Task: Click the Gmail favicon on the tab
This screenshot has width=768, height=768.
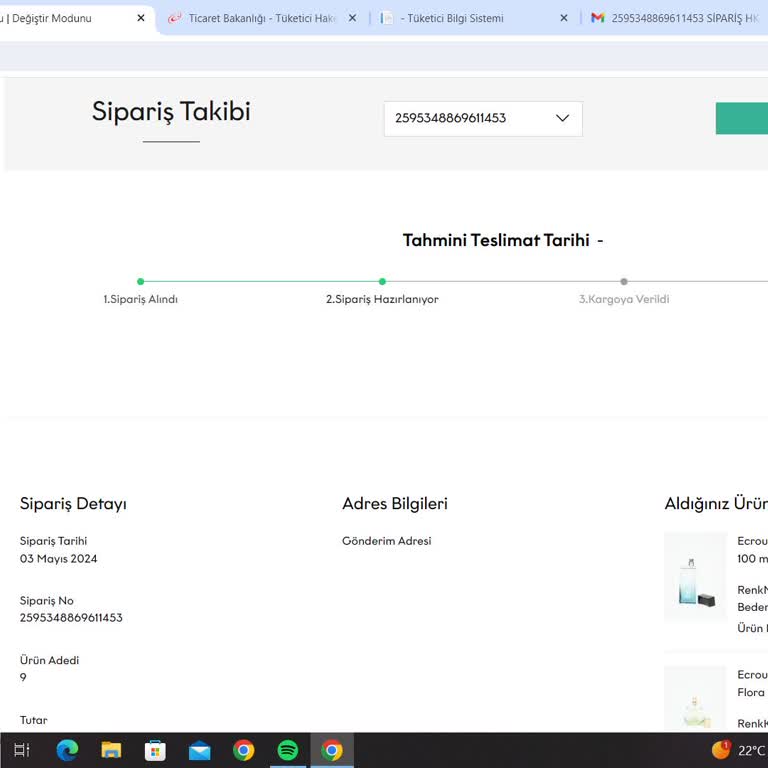Action: coord(598,18)
